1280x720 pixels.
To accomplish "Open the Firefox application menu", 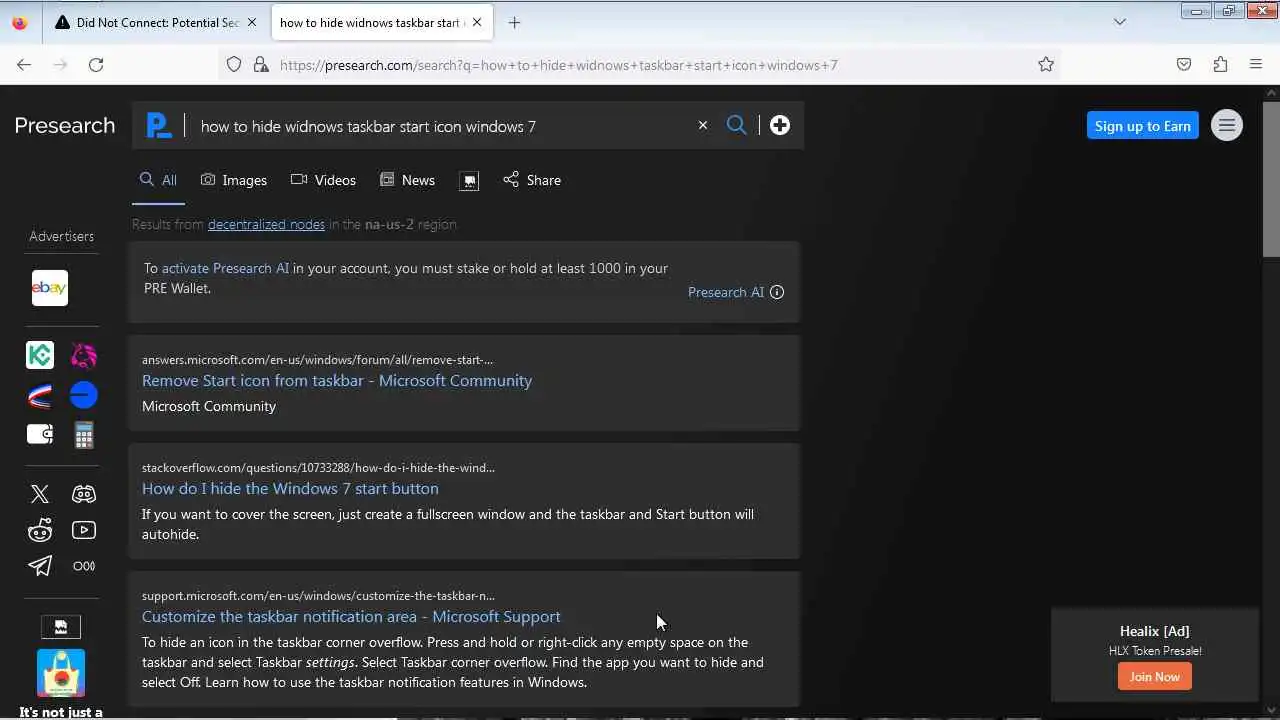I will 1256,65.
